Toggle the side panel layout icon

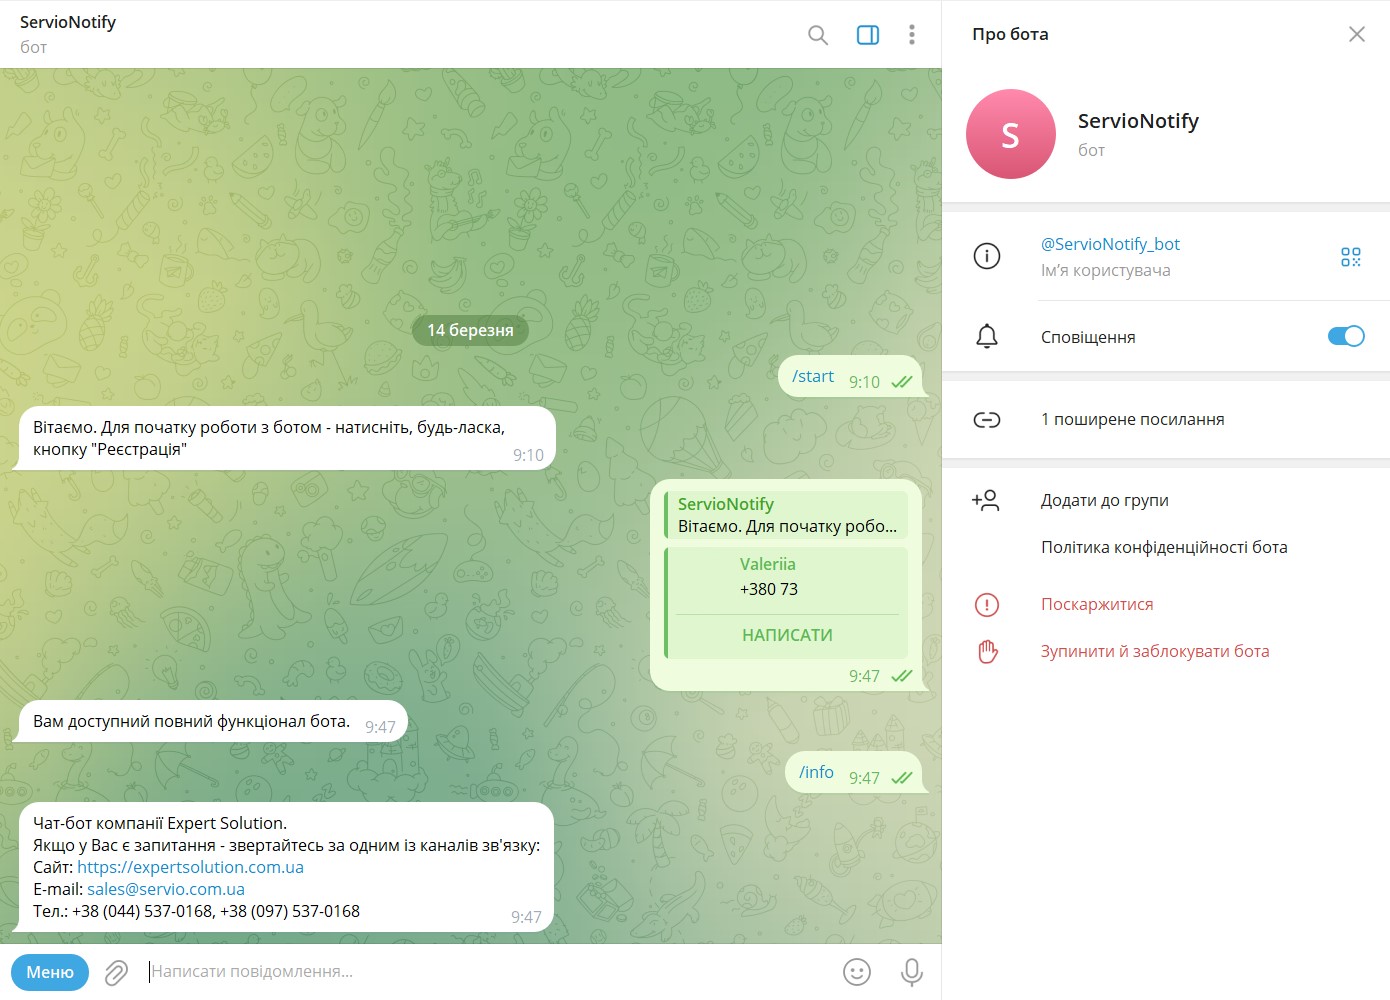[868, 35]
